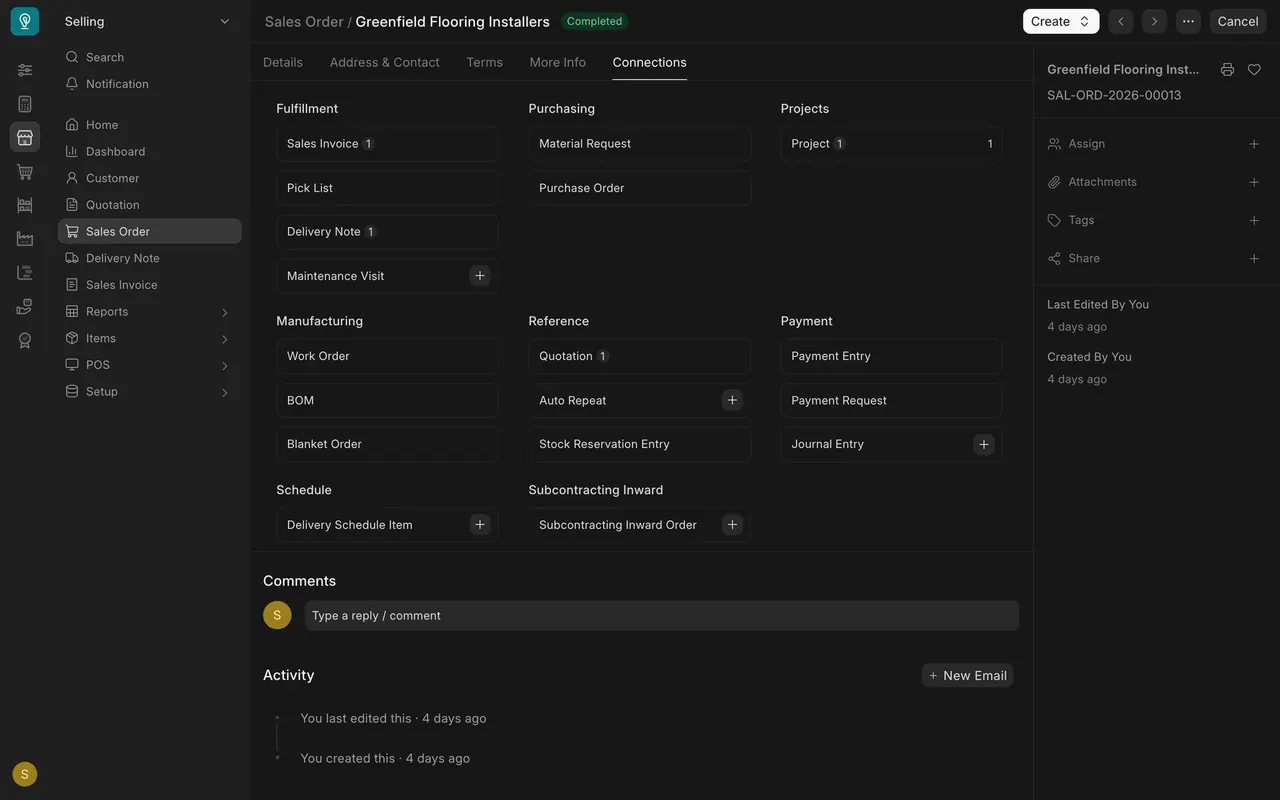Open the Create dropdown button
The height and width of the screenshot is (800, 1280).
tap(1061, 21)
